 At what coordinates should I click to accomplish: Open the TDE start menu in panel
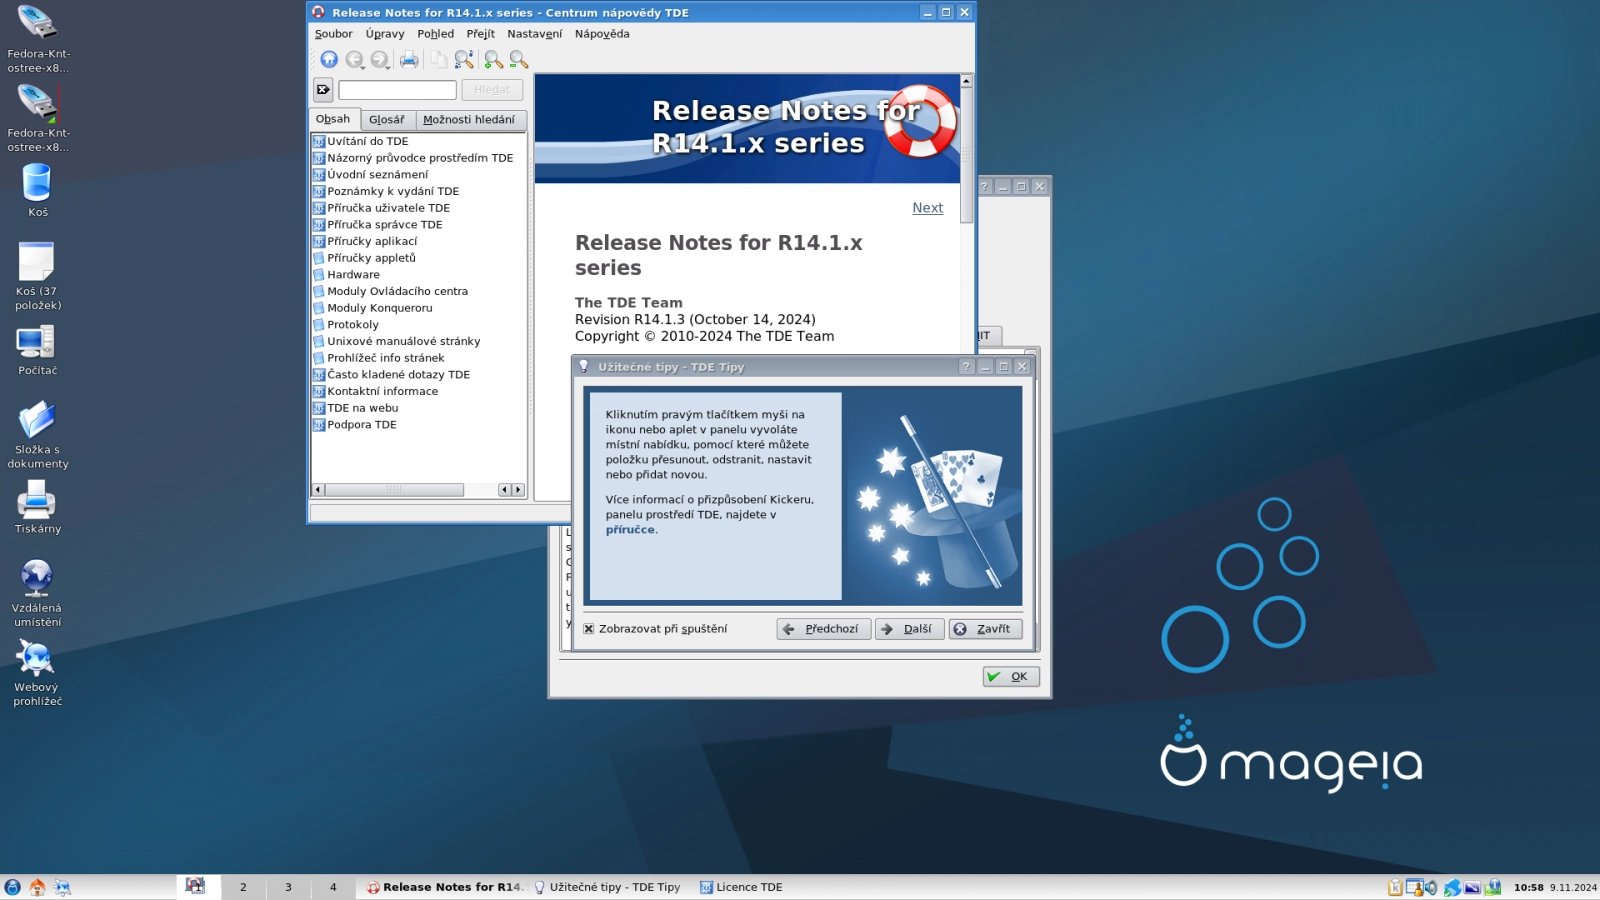[x=12, y=887]
